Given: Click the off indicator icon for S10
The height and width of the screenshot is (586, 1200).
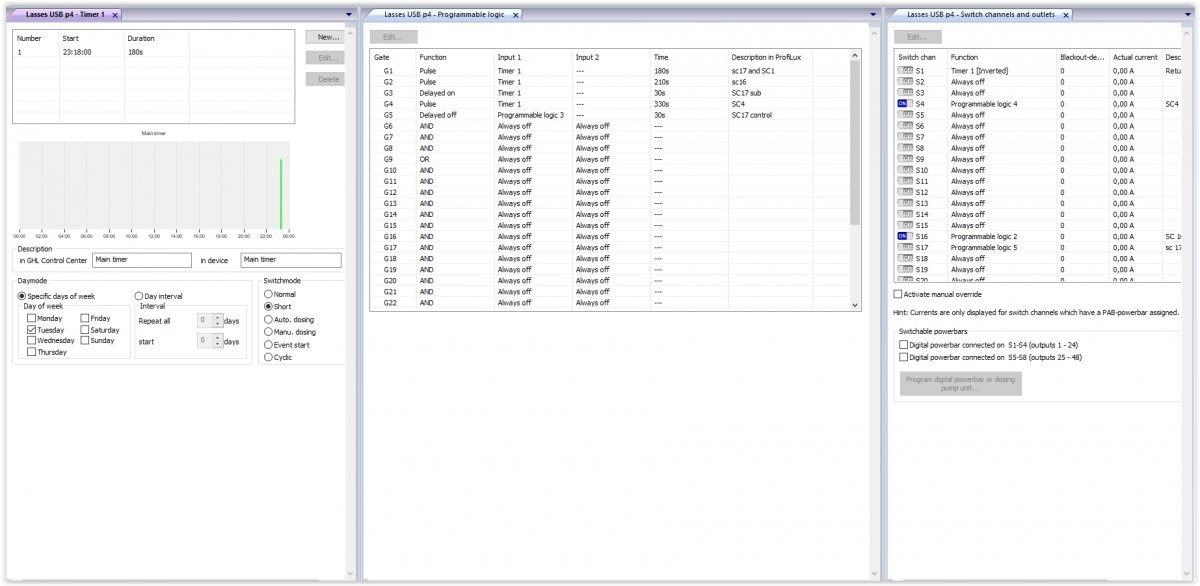Looking at the screenshot, I should point(904,170).
